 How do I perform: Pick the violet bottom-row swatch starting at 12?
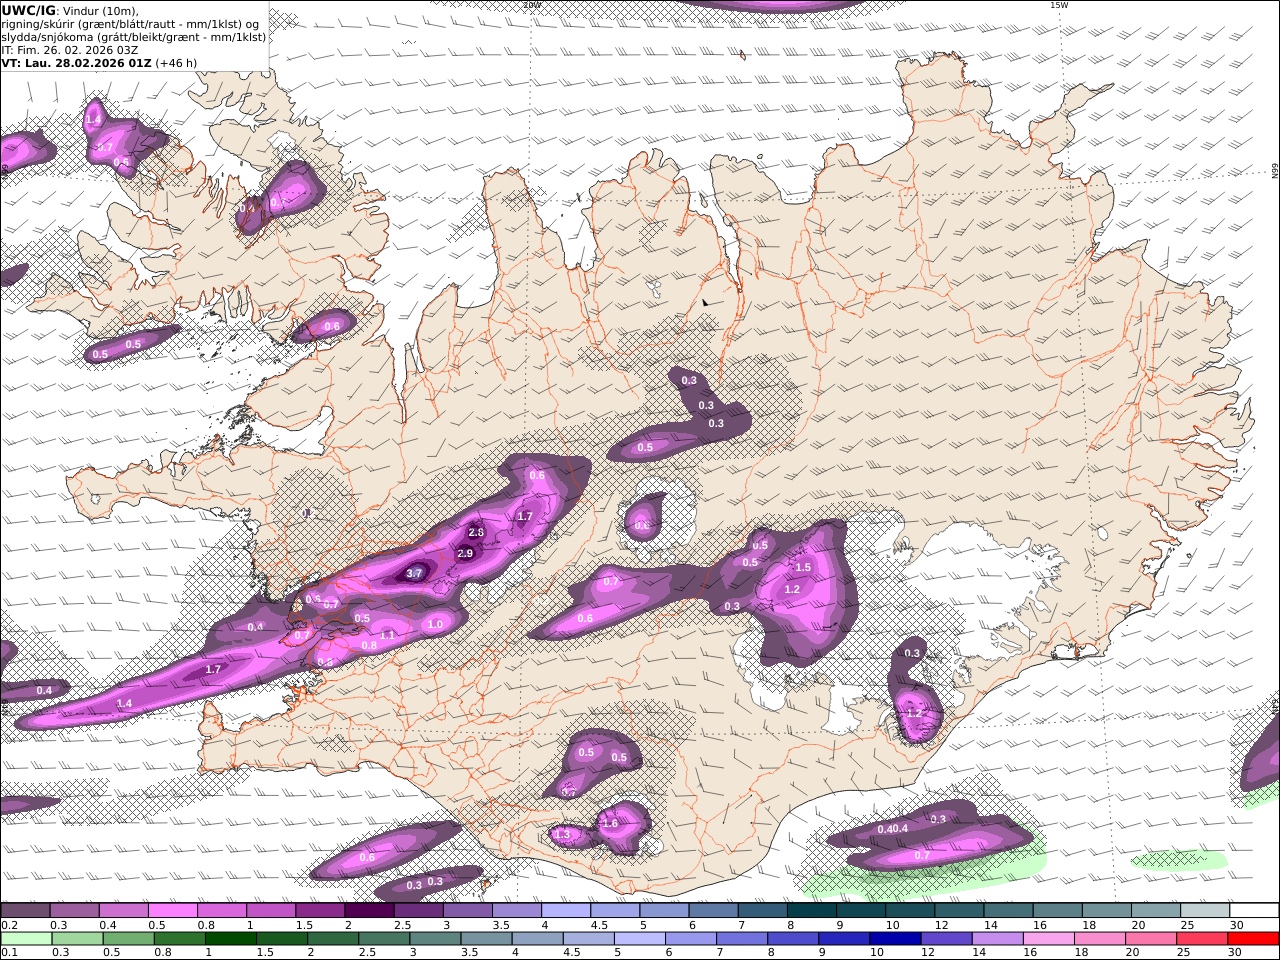coord(947,938)
